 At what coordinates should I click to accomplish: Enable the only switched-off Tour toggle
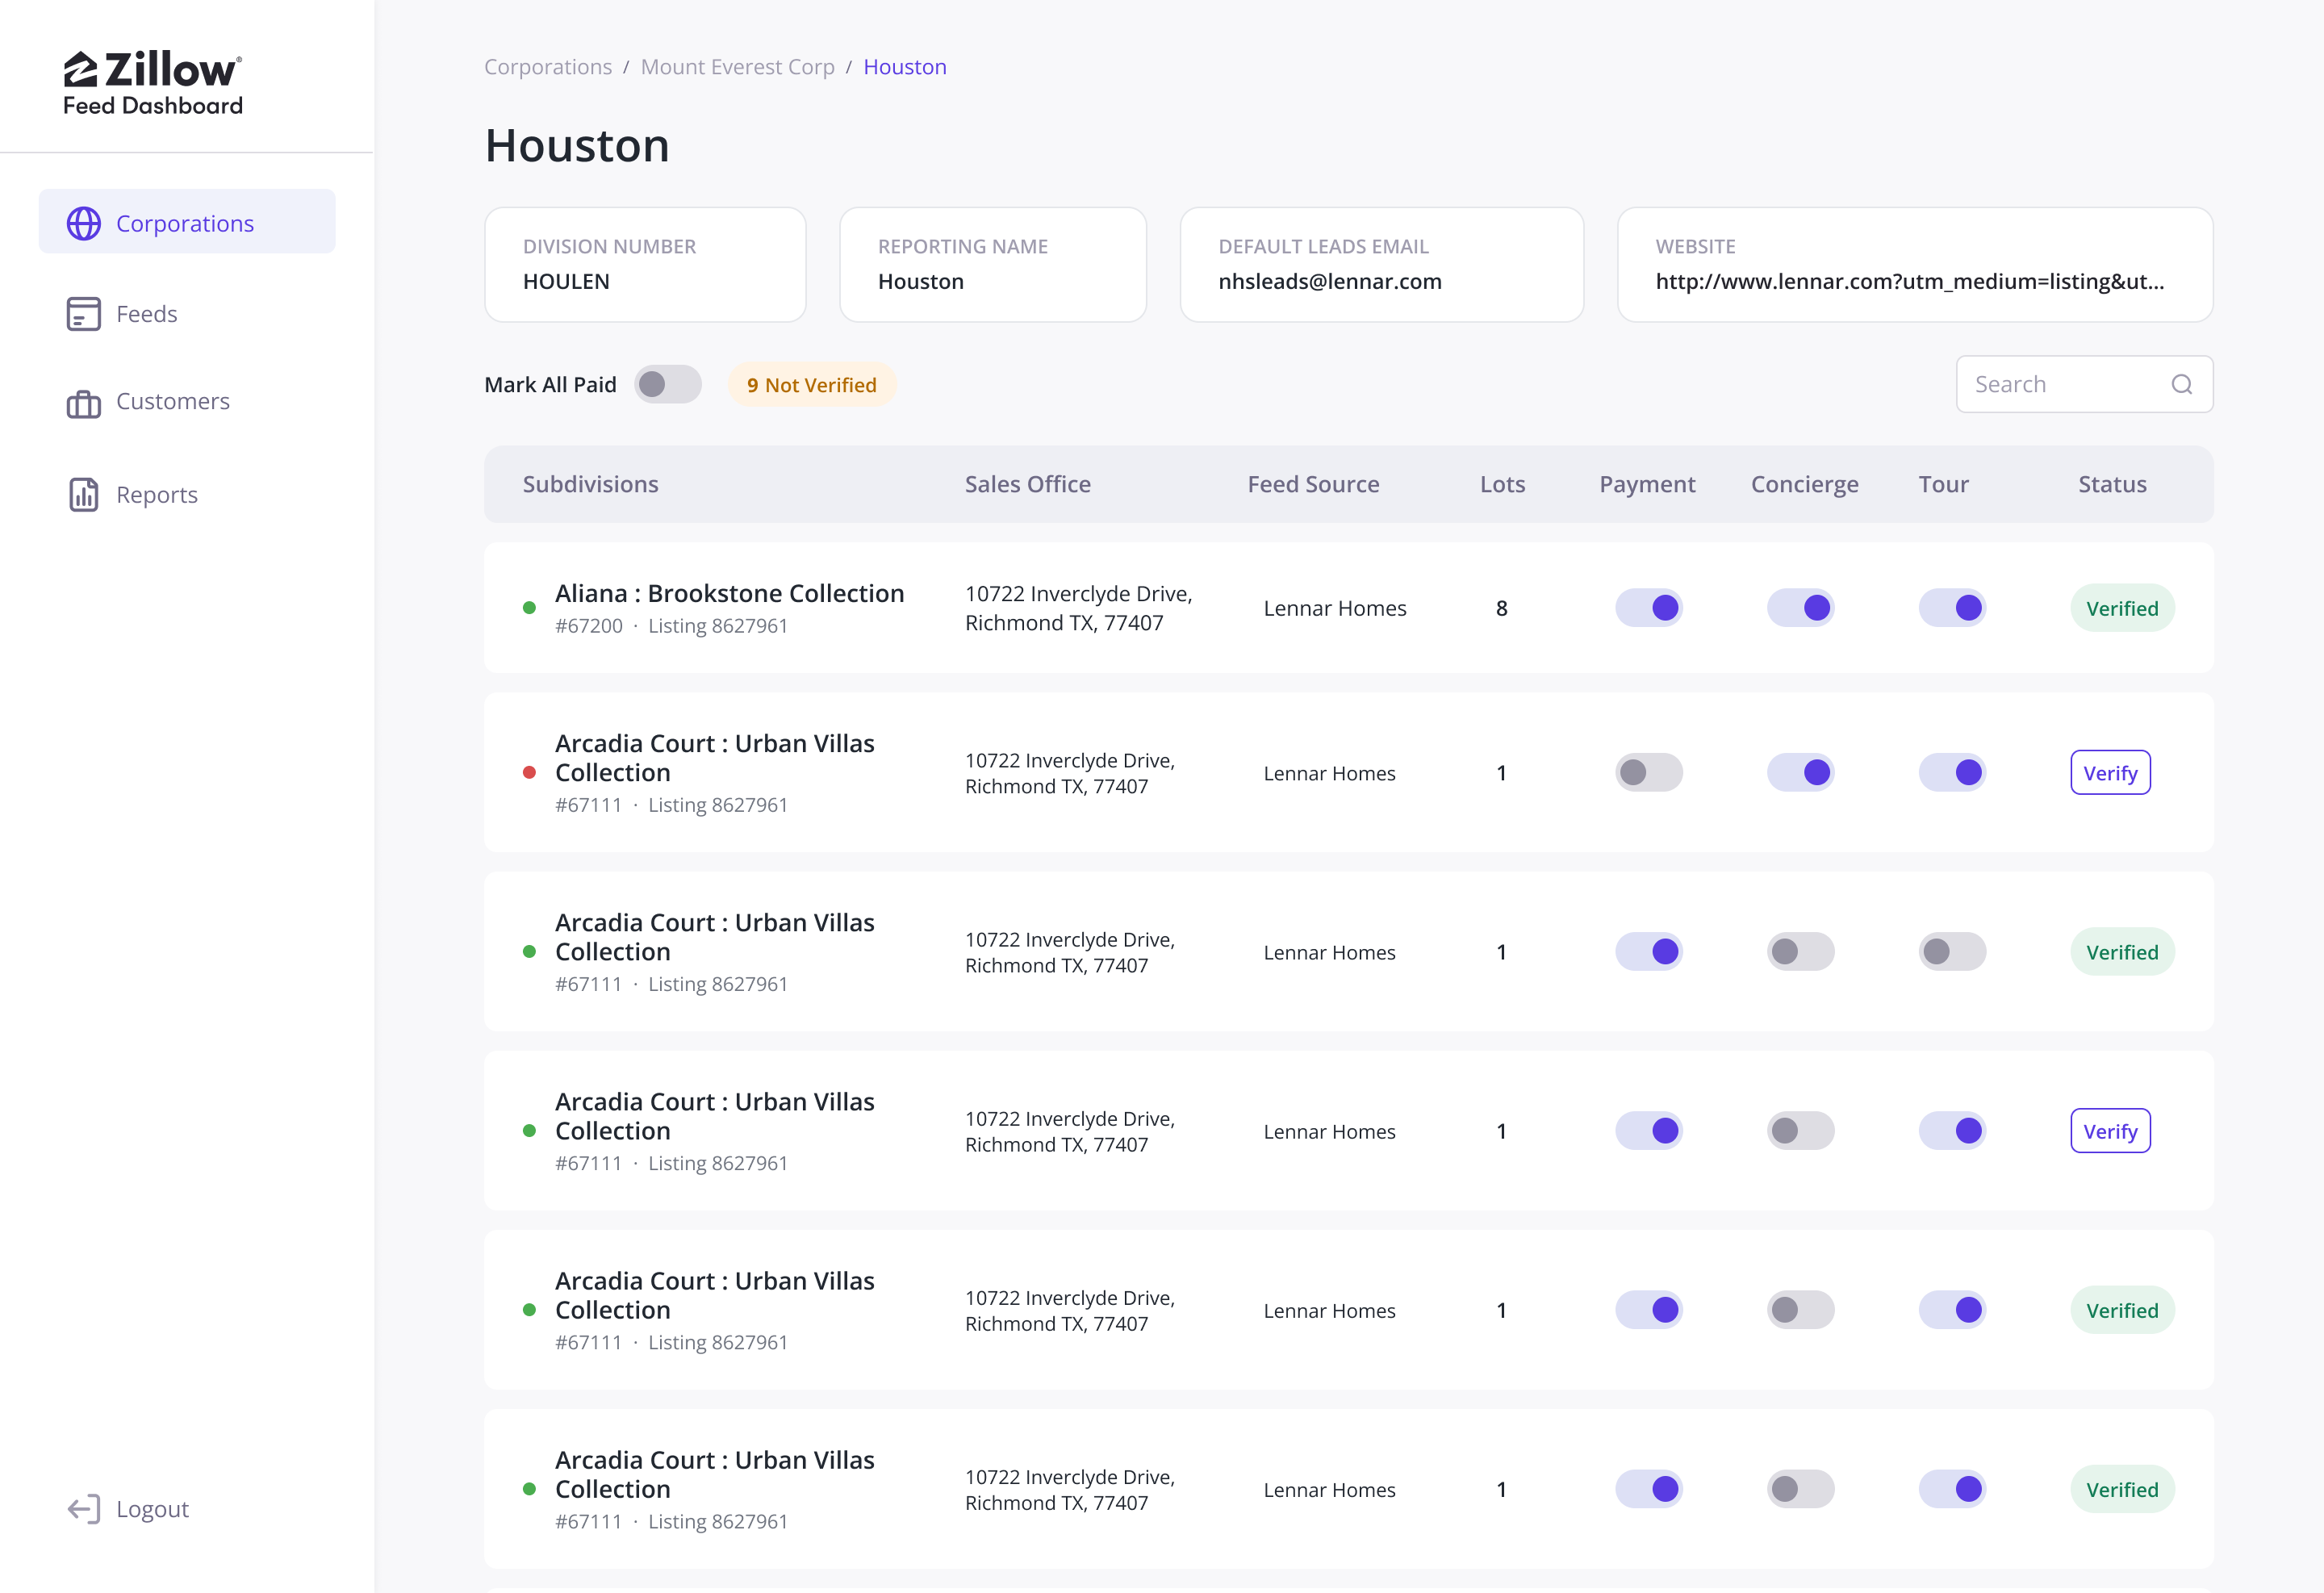point(1952,952)
